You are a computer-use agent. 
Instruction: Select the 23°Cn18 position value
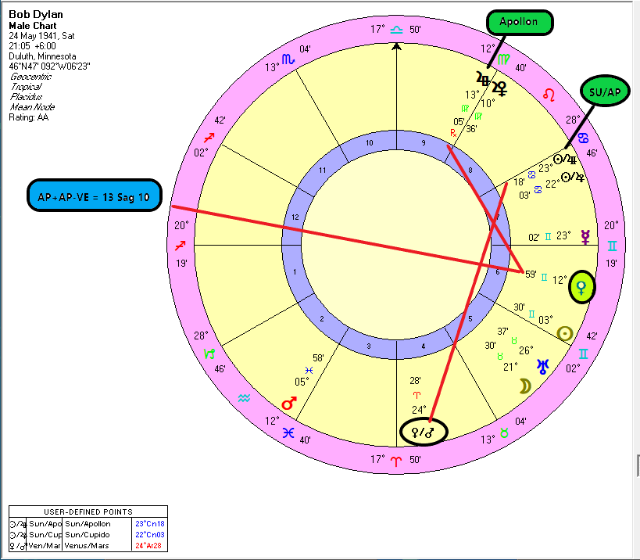pyautogui.click(x=150, y=524)
